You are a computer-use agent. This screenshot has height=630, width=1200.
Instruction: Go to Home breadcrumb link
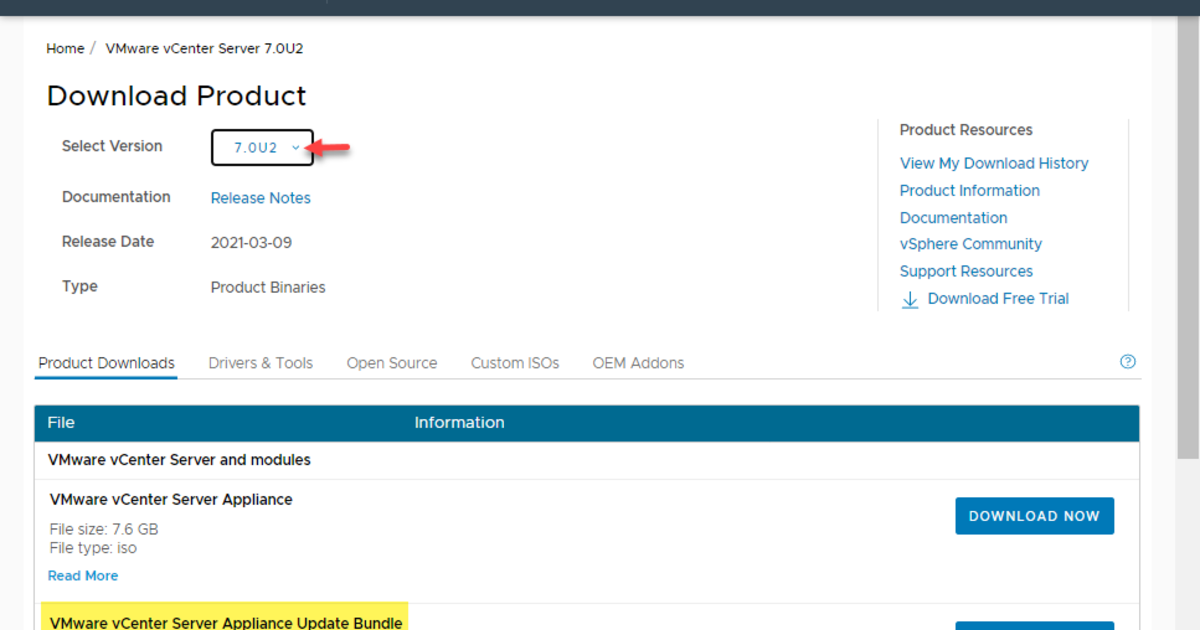point(65,48)
